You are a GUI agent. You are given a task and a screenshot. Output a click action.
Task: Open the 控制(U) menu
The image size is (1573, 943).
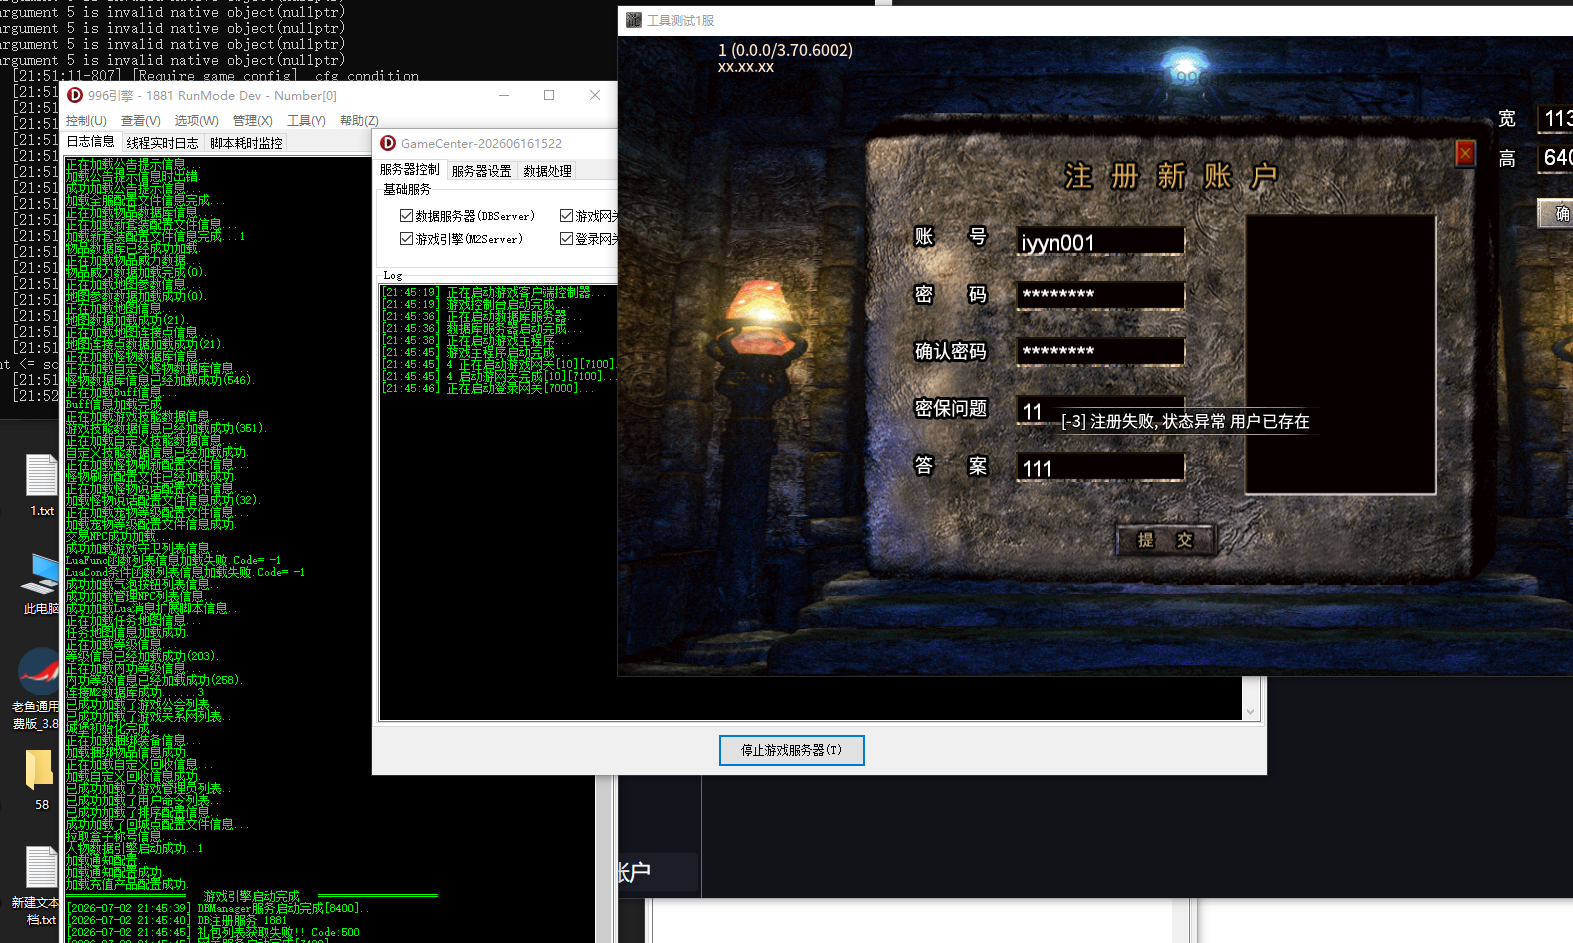pos(86,120)
